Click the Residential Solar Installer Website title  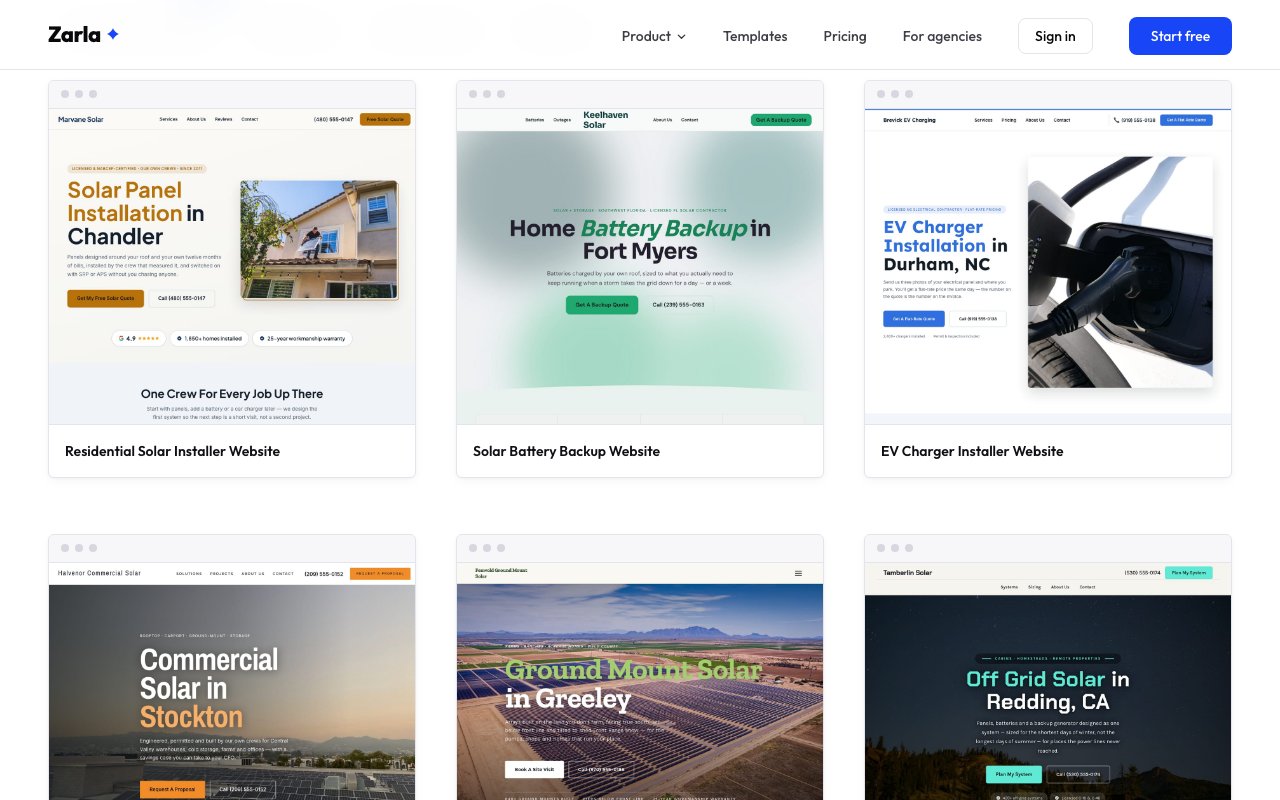pyautogui.click(x=172, y=451)
